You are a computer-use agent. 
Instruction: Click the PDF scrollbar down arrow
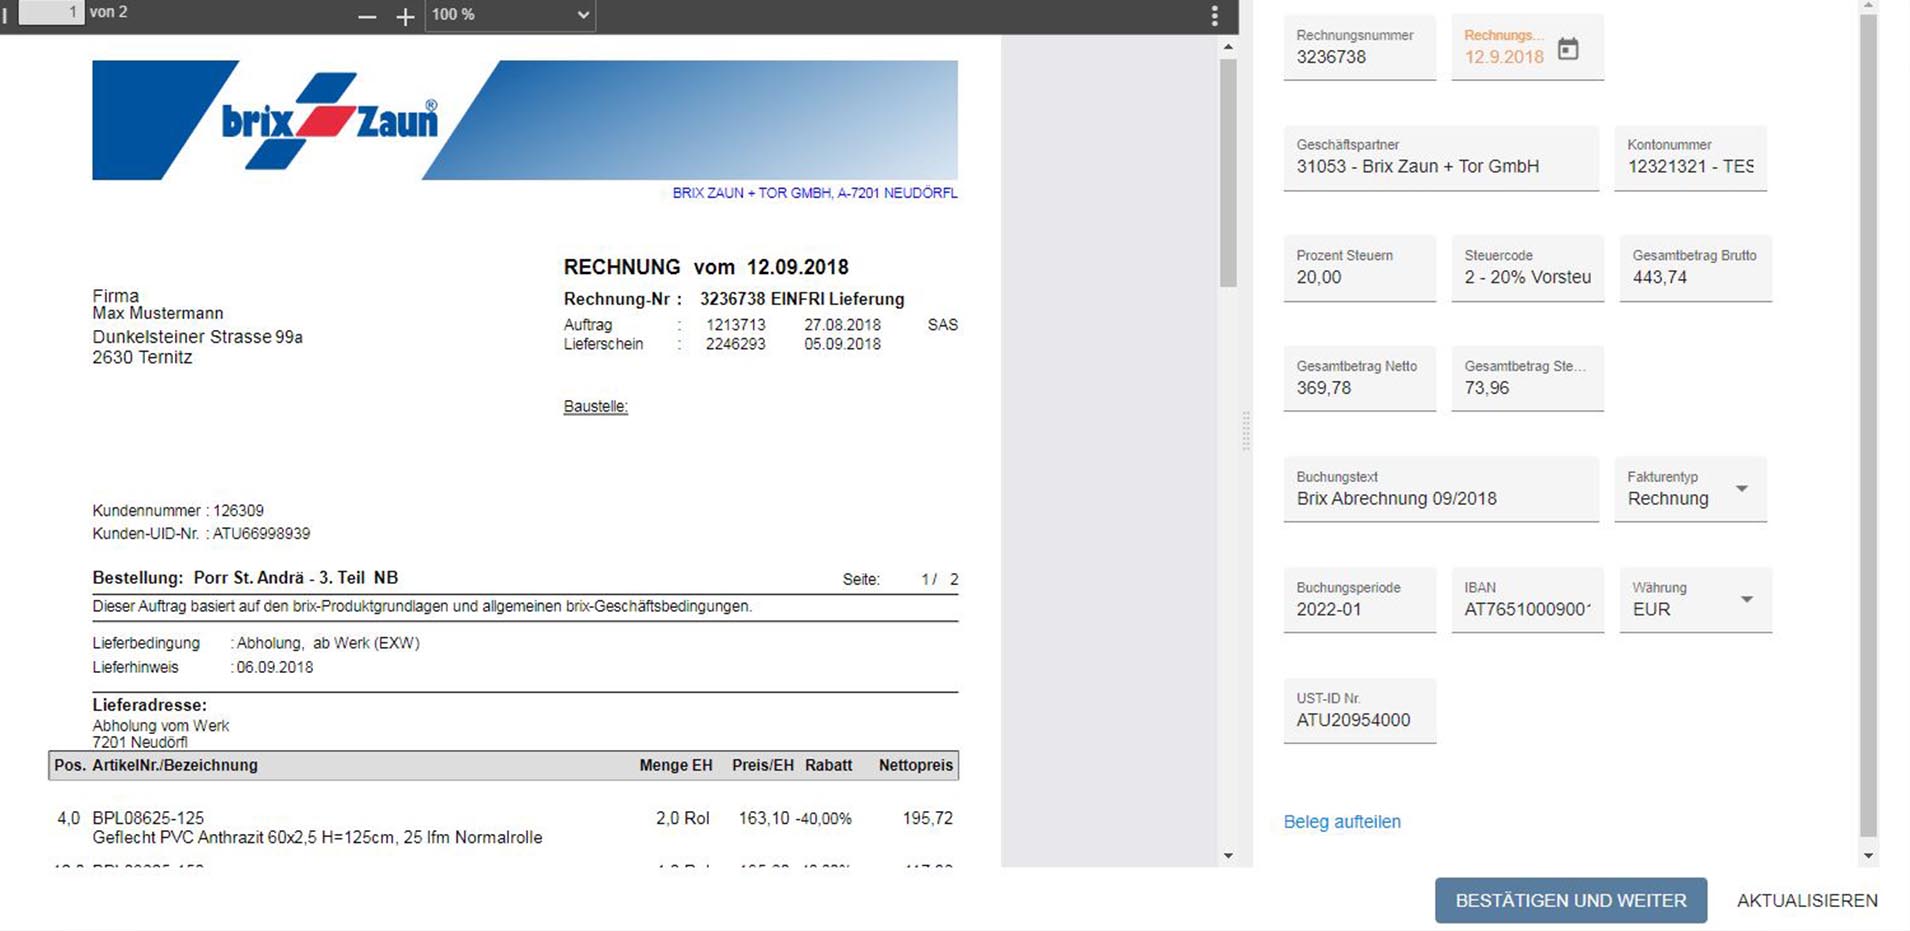(1228, 856)
